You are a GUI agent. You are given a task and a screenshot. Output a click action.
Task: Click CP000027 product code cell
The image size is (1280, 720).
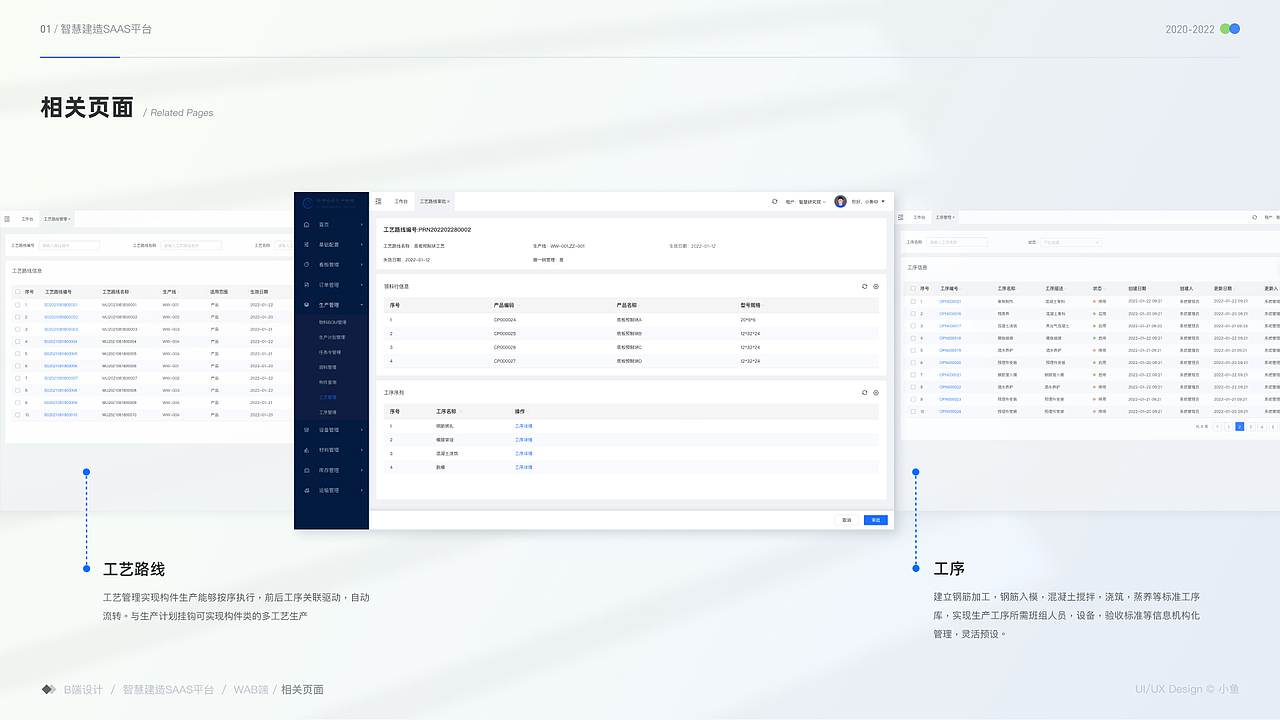pos(505,361)
